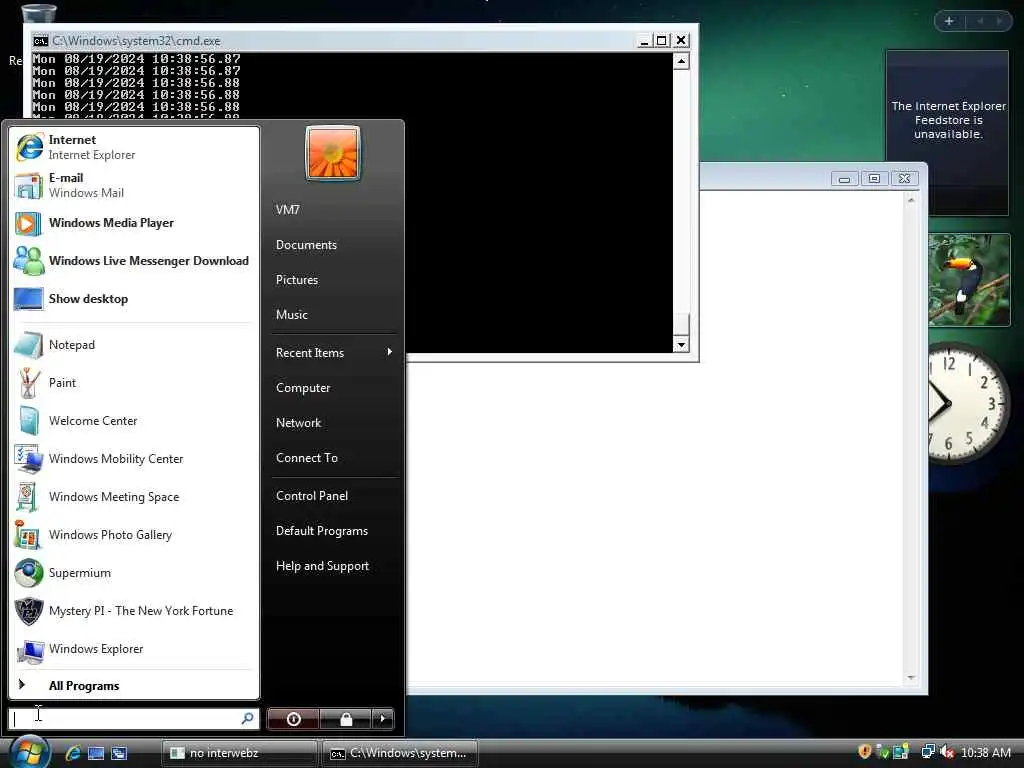This screenshot has height=768, width=1024.
Task: Click cmd window scroll up arrow
Action: coord(680,61)
